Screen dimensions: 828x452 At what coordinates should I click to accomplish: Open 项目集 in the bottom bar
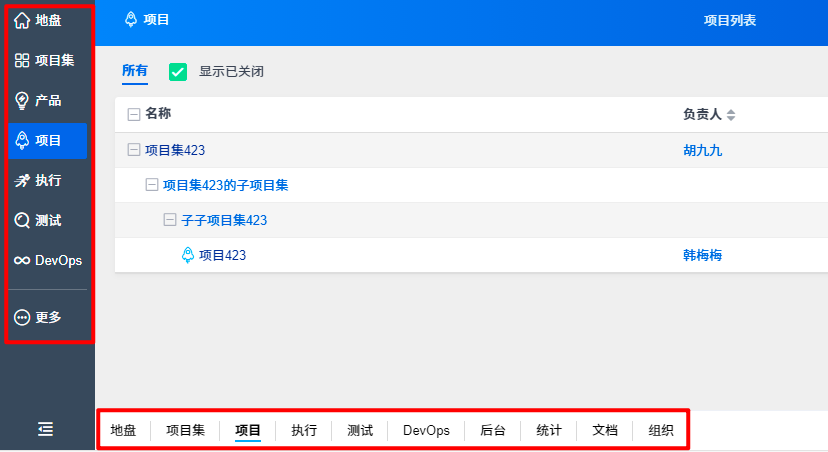[185, 430]
